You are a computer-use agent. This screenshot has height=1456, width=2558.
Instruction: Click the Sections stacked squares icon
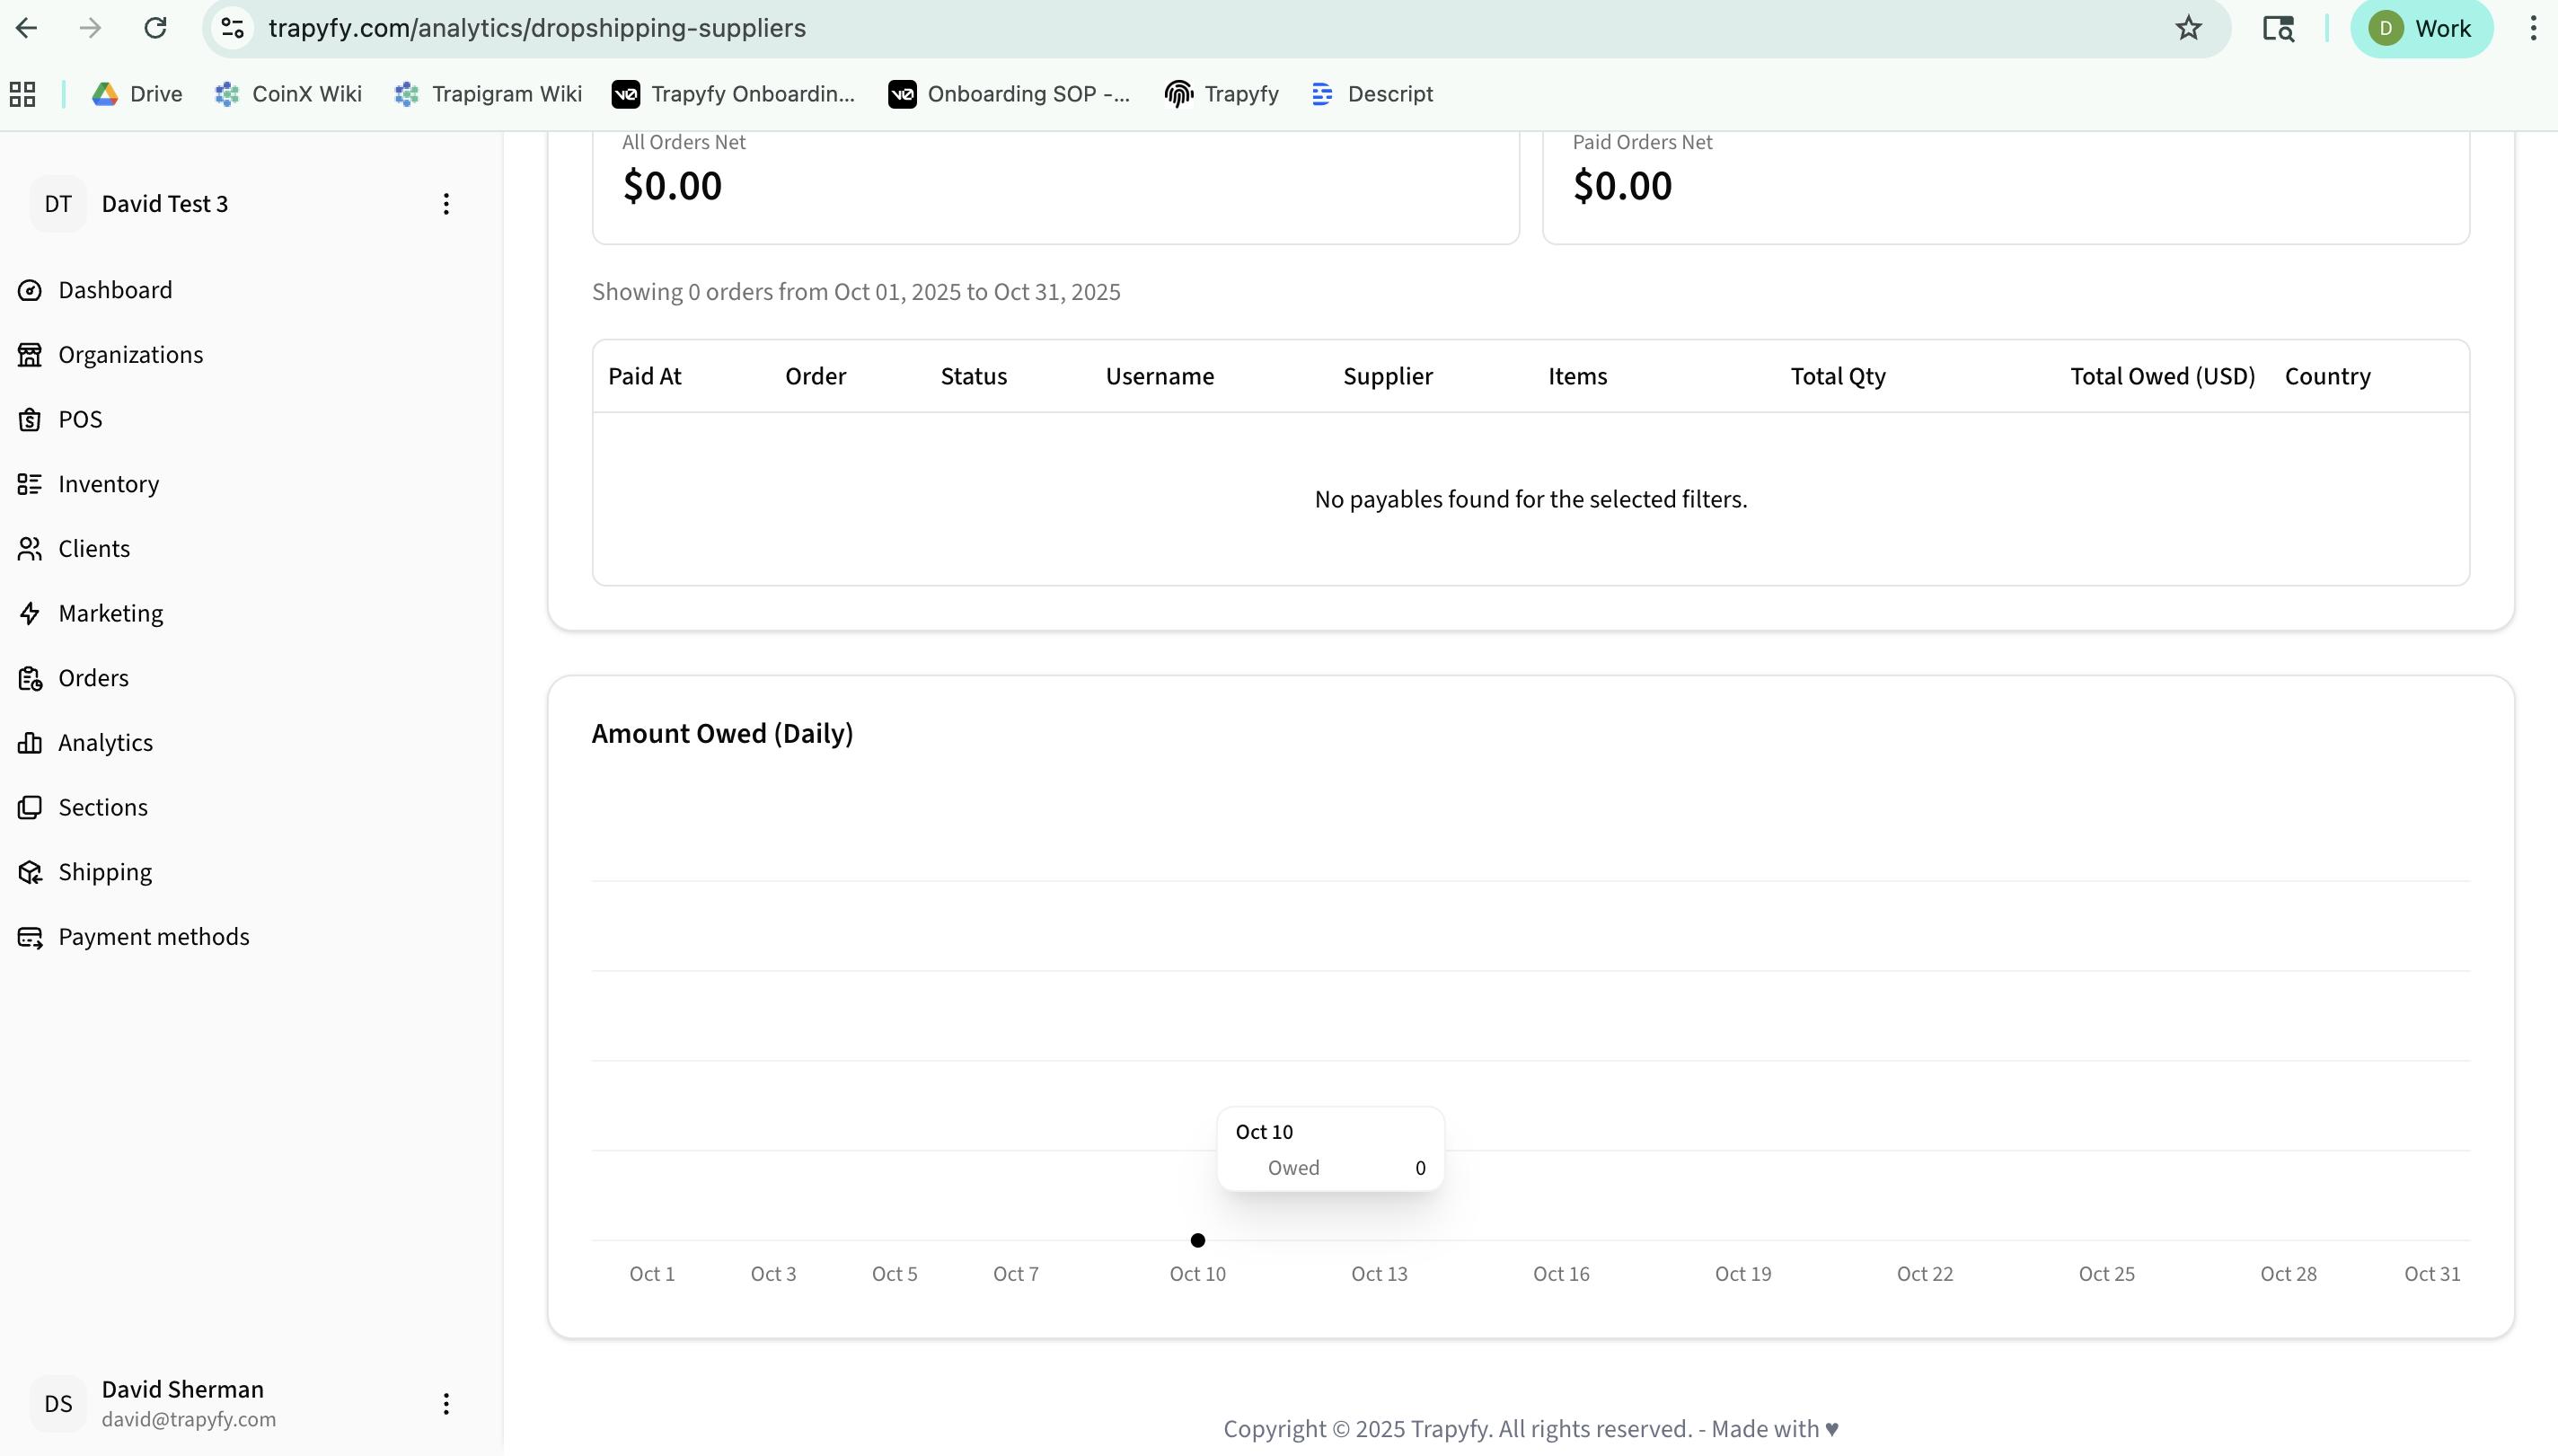click(x=30, y=807)
